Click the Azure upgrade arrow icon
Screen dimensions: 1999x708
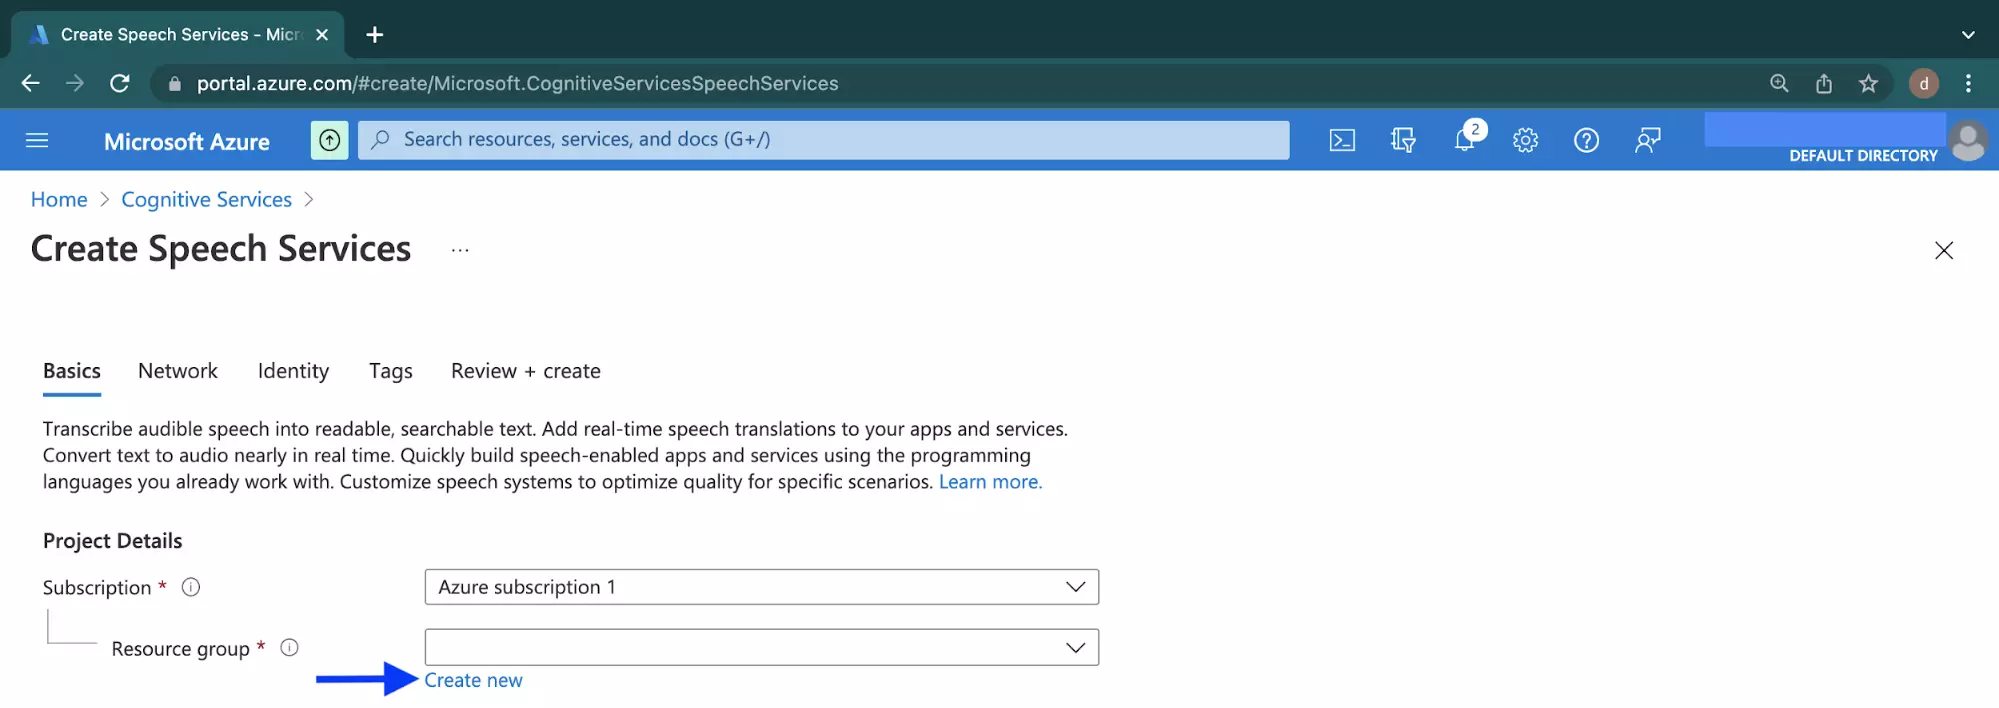330,141
